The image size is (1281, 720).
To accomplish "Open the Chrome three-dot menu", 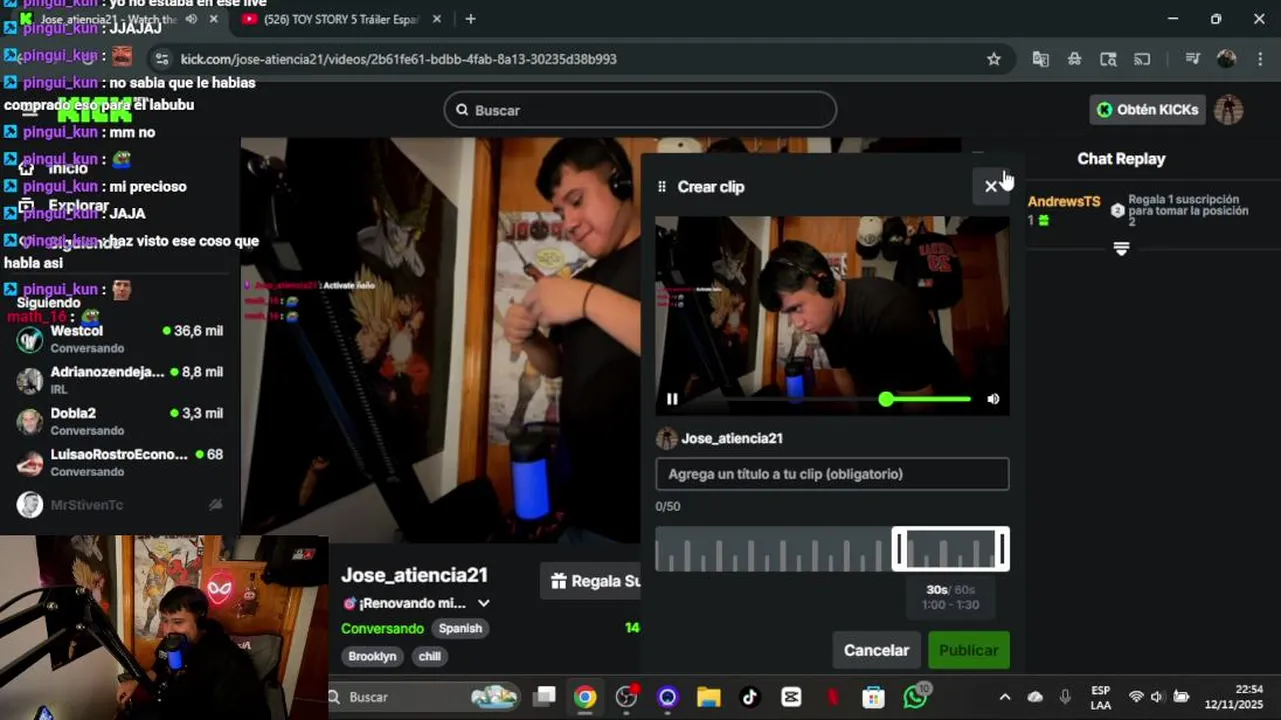I will [1259, 59].
